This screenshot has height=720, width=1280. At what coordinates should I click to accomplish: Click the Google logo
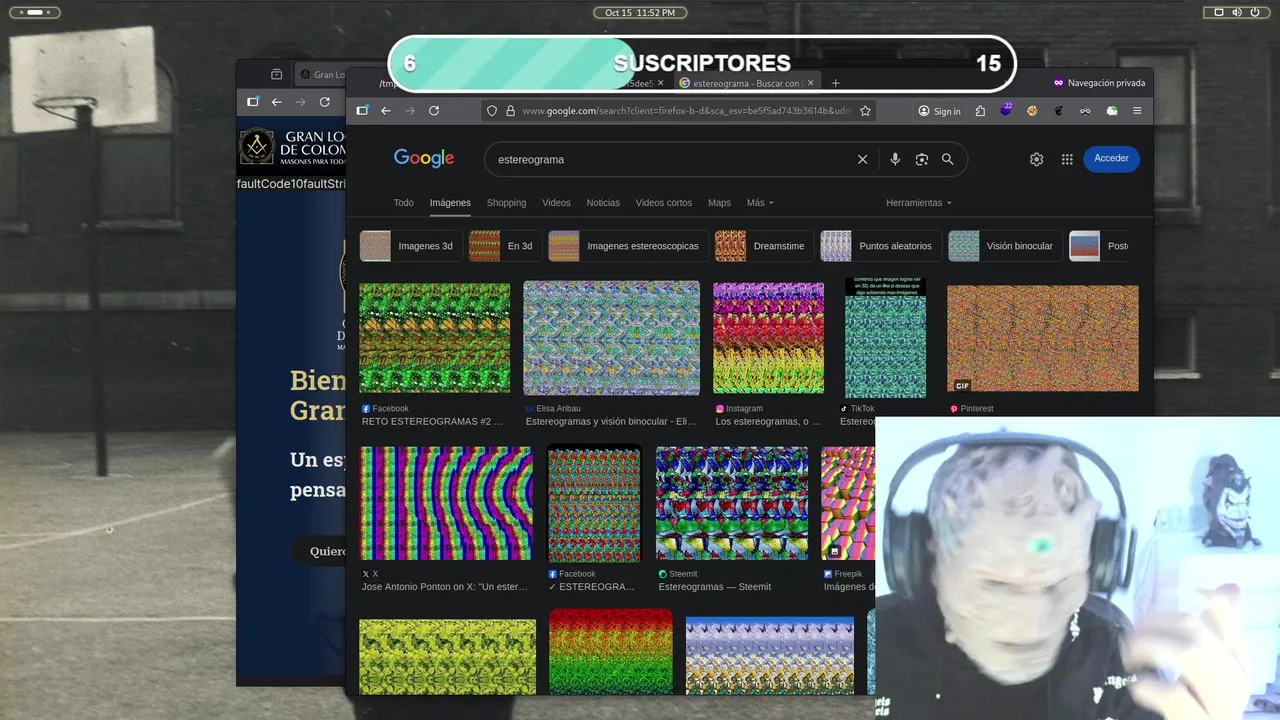coord(424,158)
